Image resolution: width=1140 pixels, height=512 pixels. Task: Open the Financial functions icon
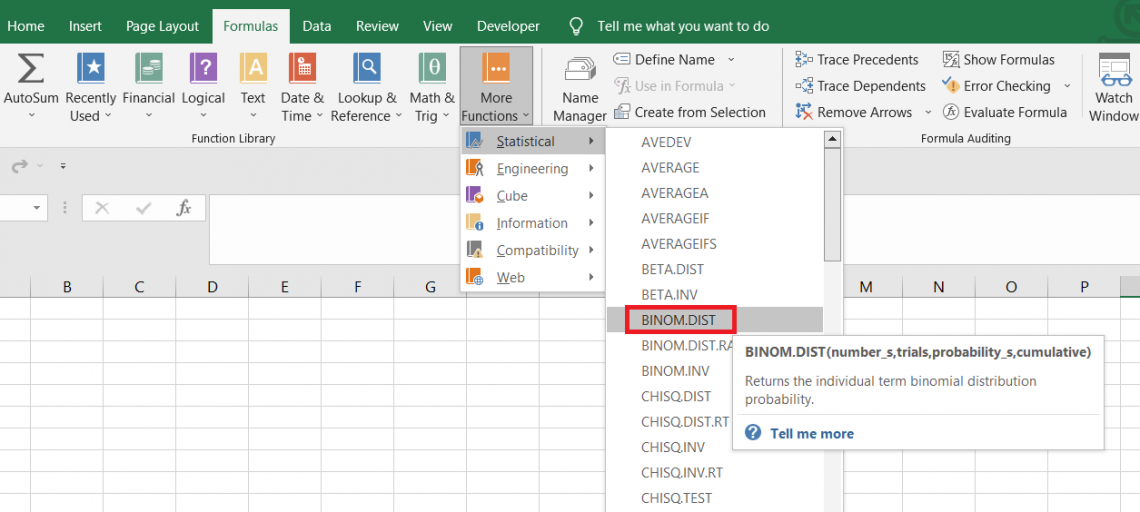point(149,69)
